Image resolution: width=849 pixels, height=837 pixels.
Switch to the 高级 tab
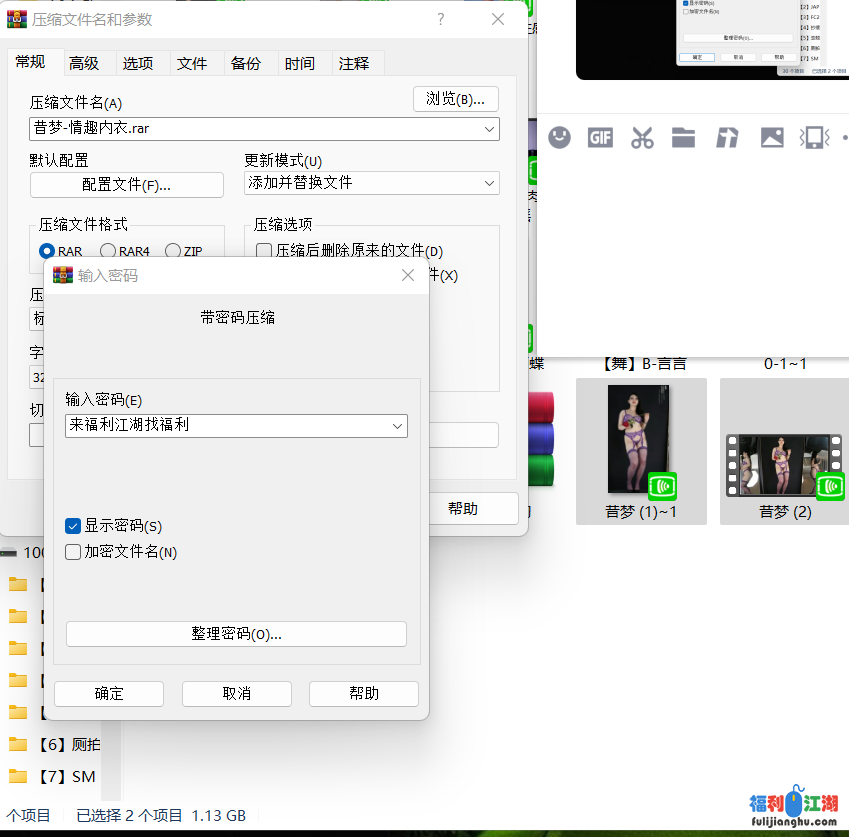coord(84,63)
